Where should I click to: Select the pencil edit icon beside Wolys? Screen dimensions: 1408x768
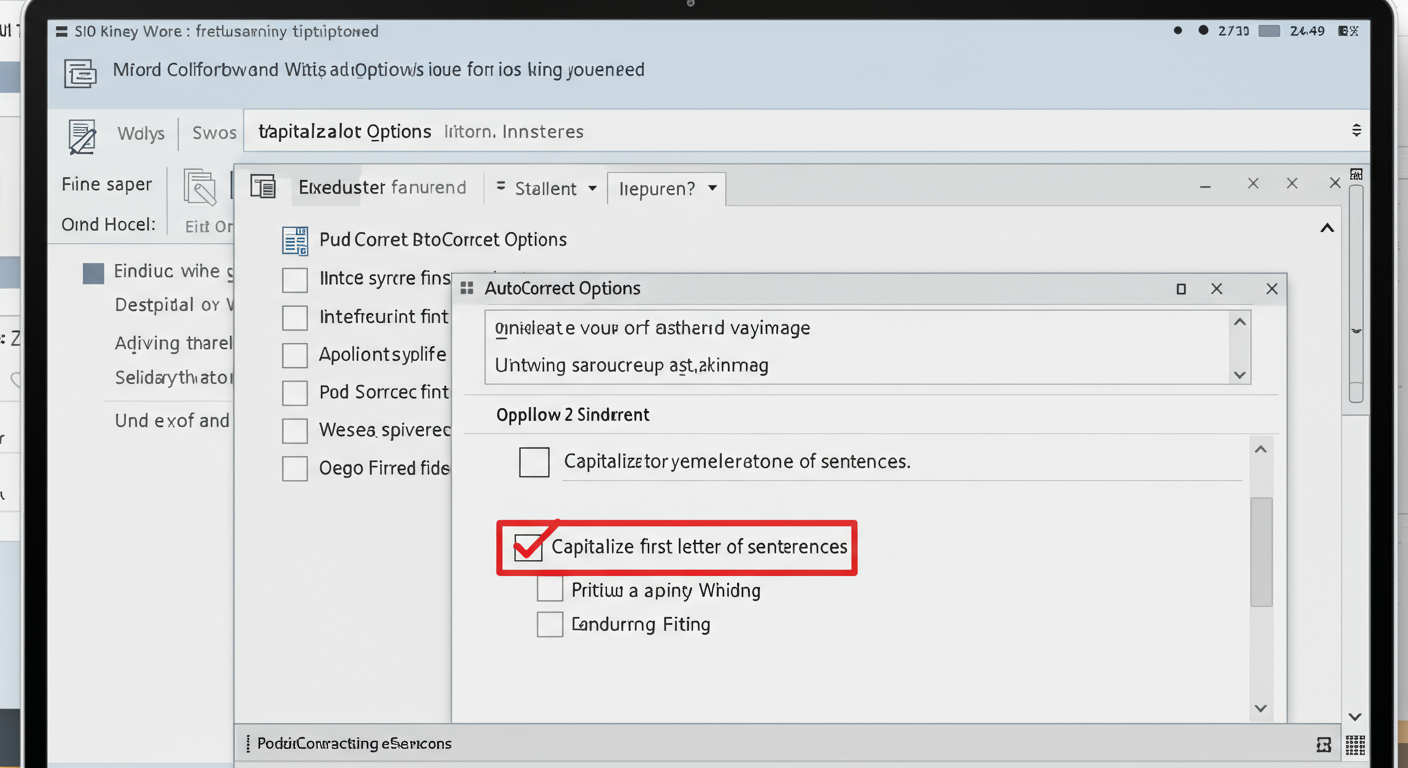pyautogui.click(x=82, y=133)
